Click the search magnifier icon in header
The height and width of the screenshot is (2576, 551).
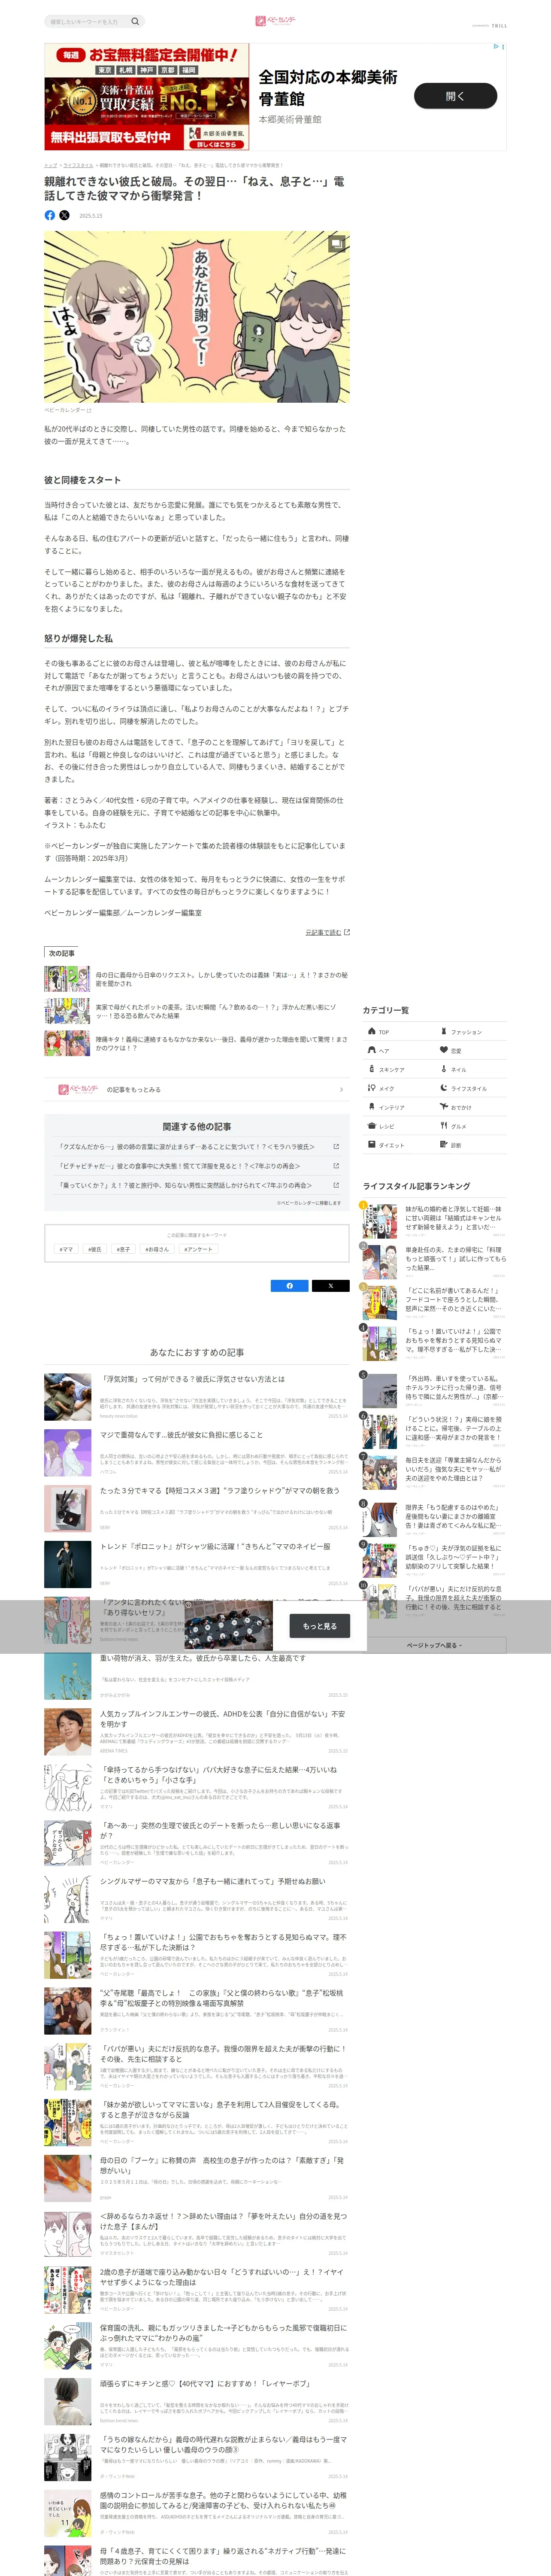click(135, 21)
